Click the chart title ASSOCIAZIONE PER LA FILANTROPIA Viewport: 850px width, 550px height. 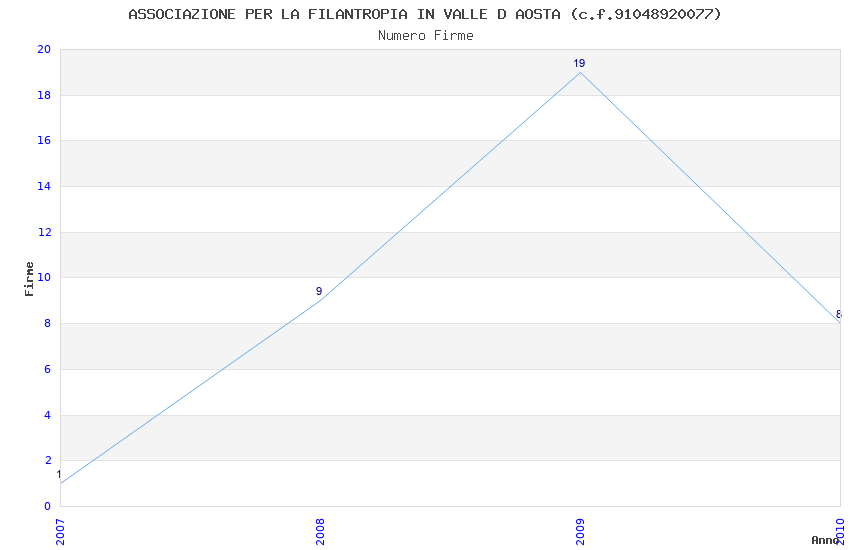424,14
